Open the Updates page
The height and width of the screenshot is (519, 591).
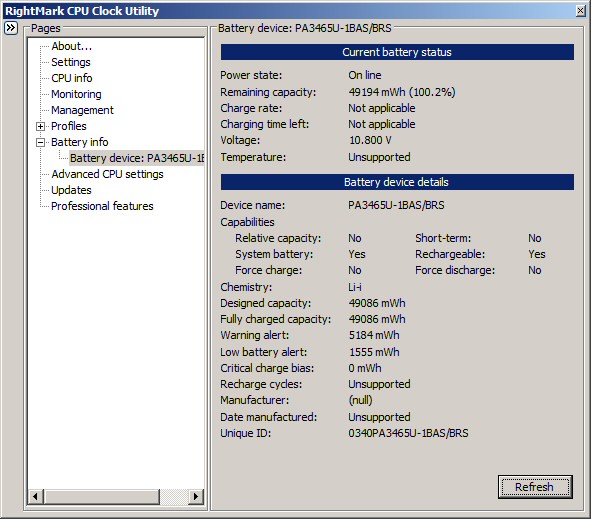pyautogui.click(x=71, y=190)
